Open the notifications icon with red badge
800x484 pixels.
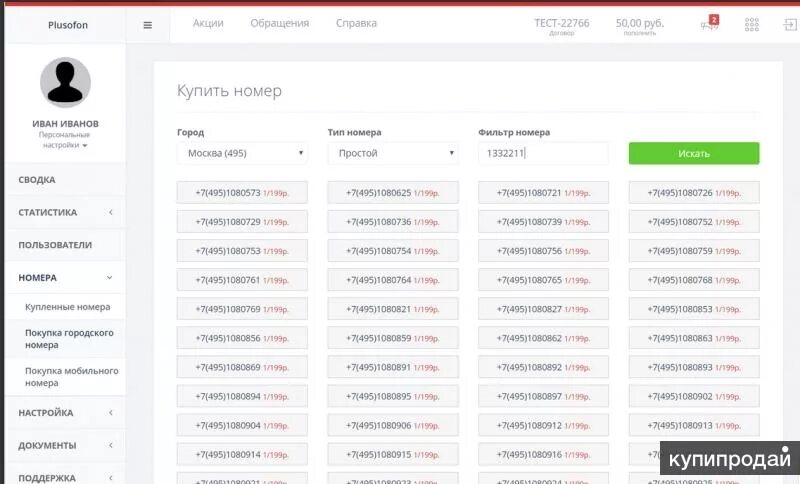click(710, 23)
